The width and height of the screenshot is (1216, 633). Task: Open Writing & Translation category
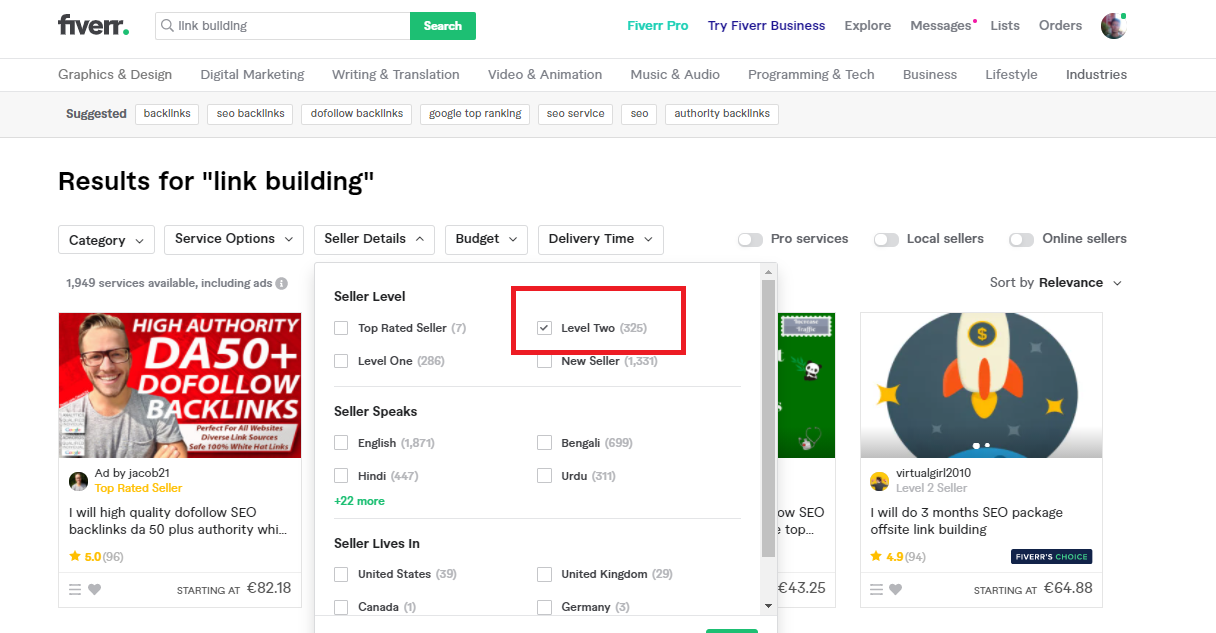click(396, 74)
